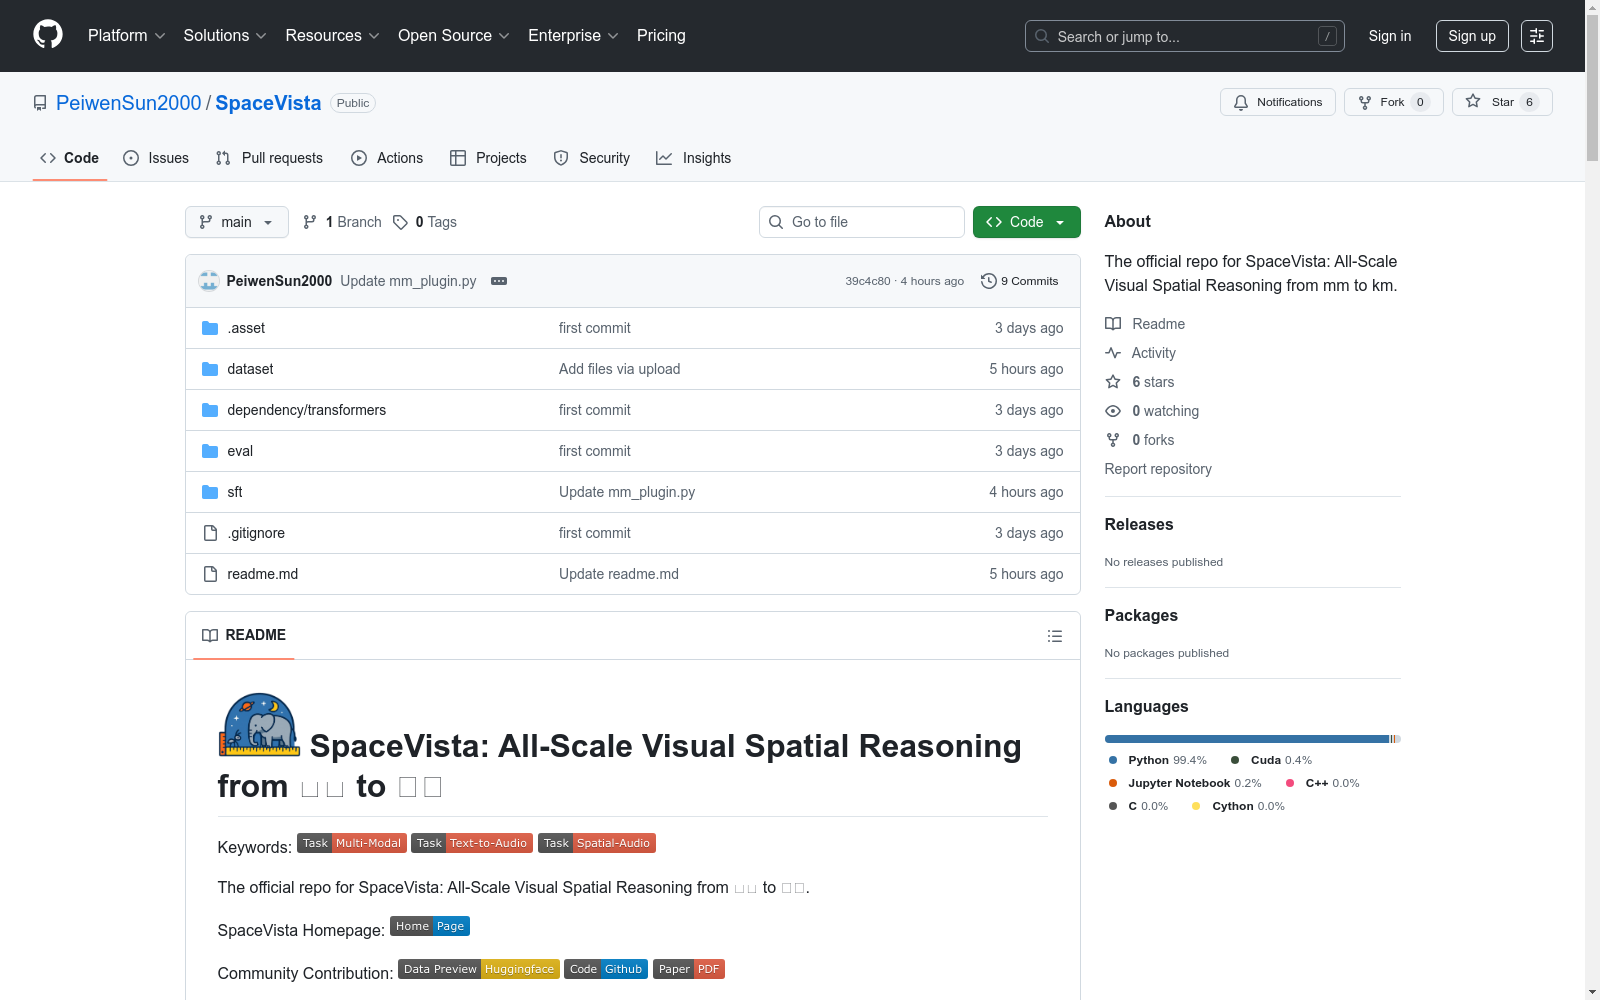Open the Pull requests tab
The width and height of the screenshot is (1600, 1000).
269,158
